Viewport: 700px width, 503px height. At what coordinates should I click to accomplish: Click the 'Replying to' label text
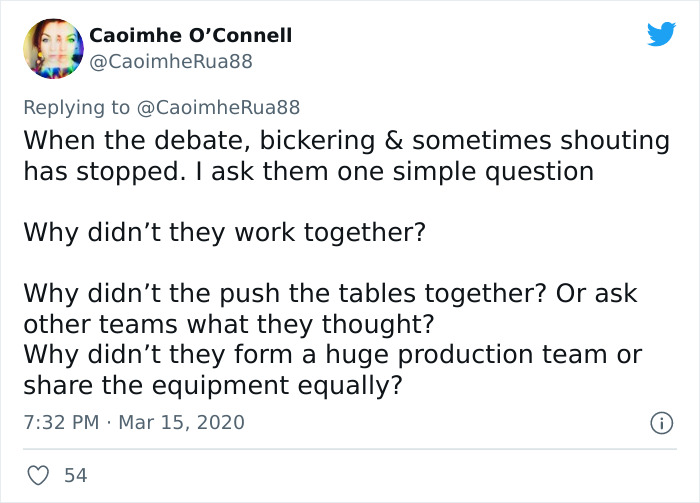coord(75,106)
